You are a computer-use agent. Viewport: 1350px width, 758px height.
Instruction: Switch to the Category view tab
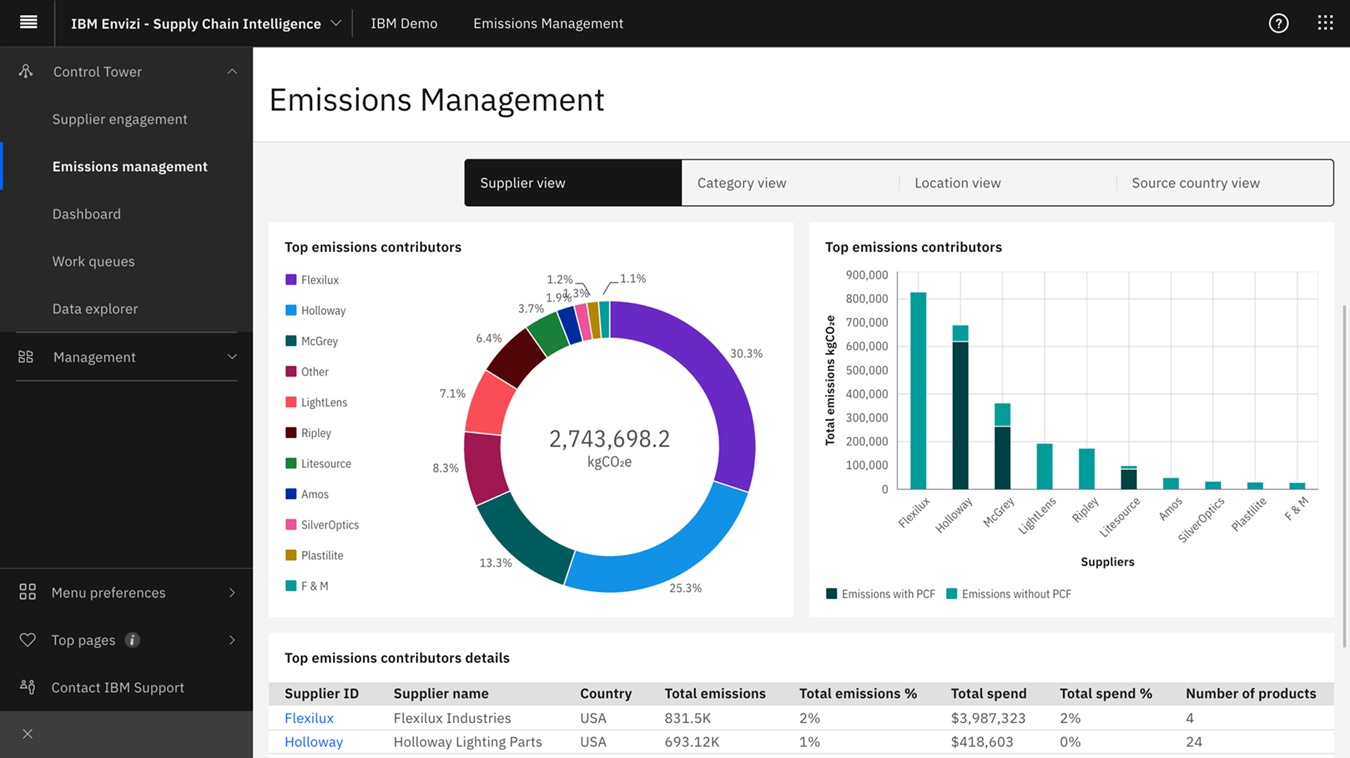741,182
